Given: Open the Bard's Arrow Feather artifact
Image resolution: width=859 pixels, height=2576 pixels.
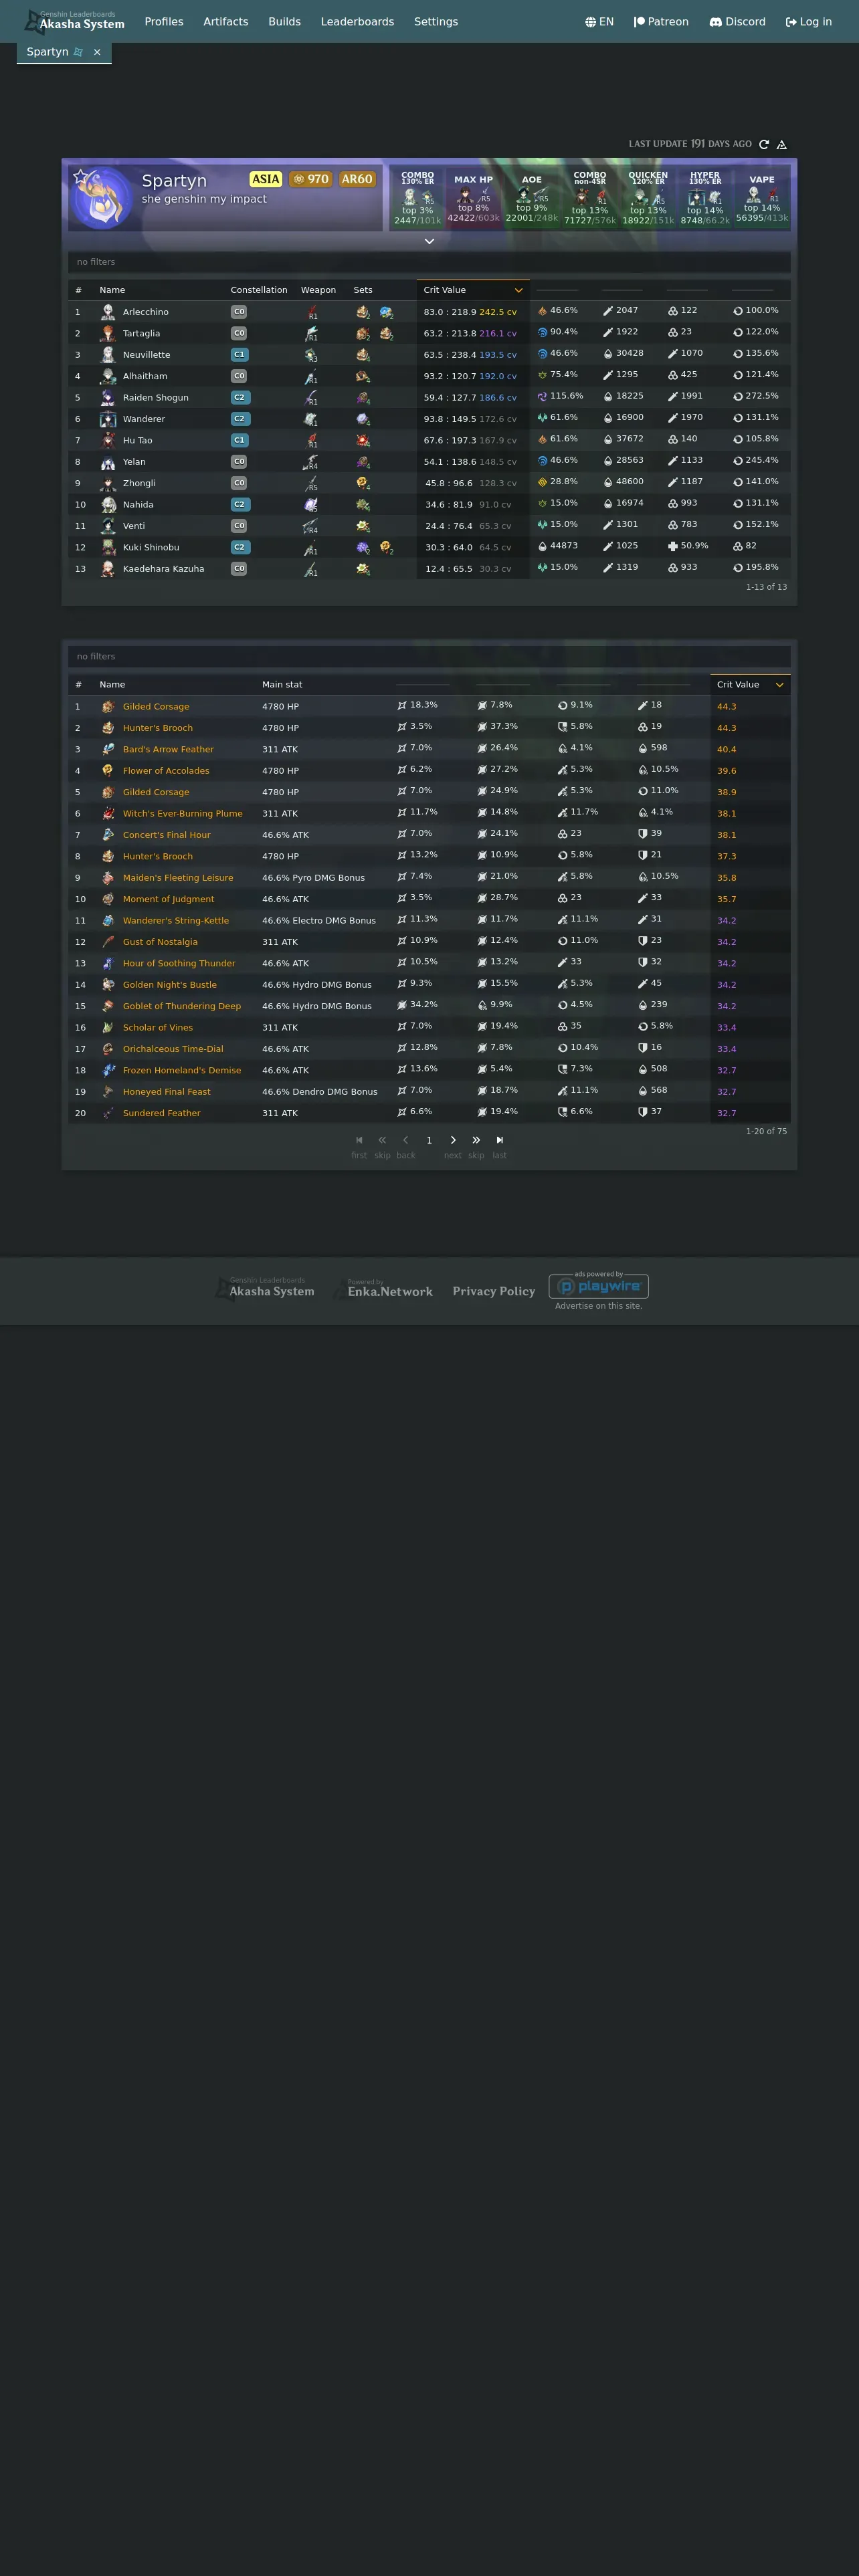Looking at the screenshot, I should point(168,750).
